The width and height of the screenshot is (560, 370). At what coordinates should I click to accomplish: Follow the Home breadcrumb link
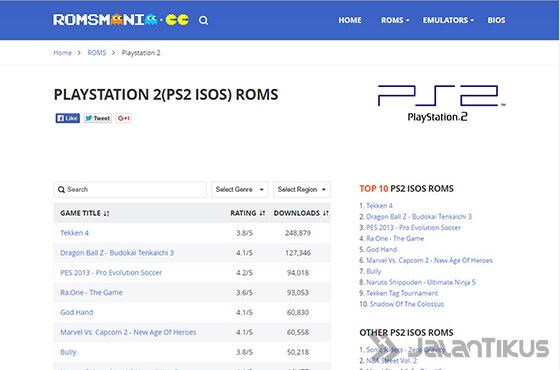(x=62, y=53)
